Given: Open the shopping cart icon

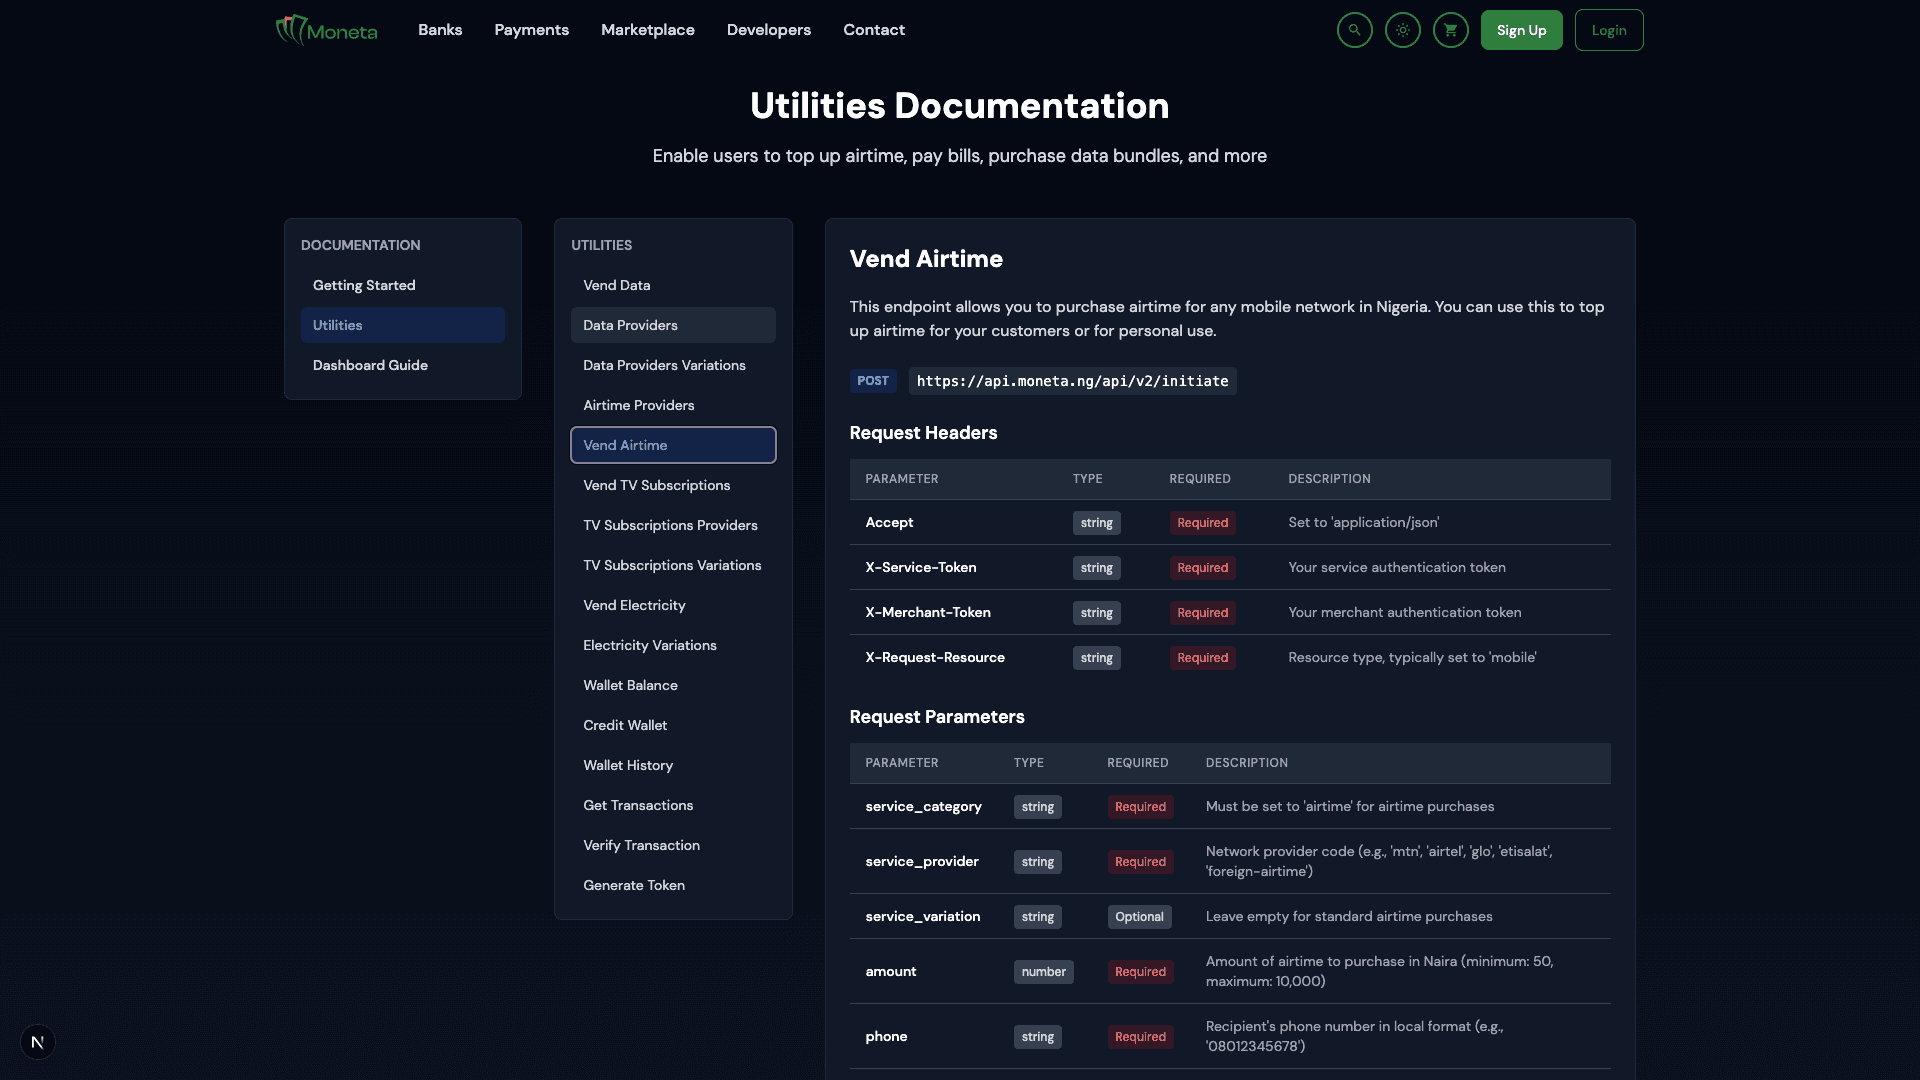Looking at the screenshot, I should (x=1450, y=30).
